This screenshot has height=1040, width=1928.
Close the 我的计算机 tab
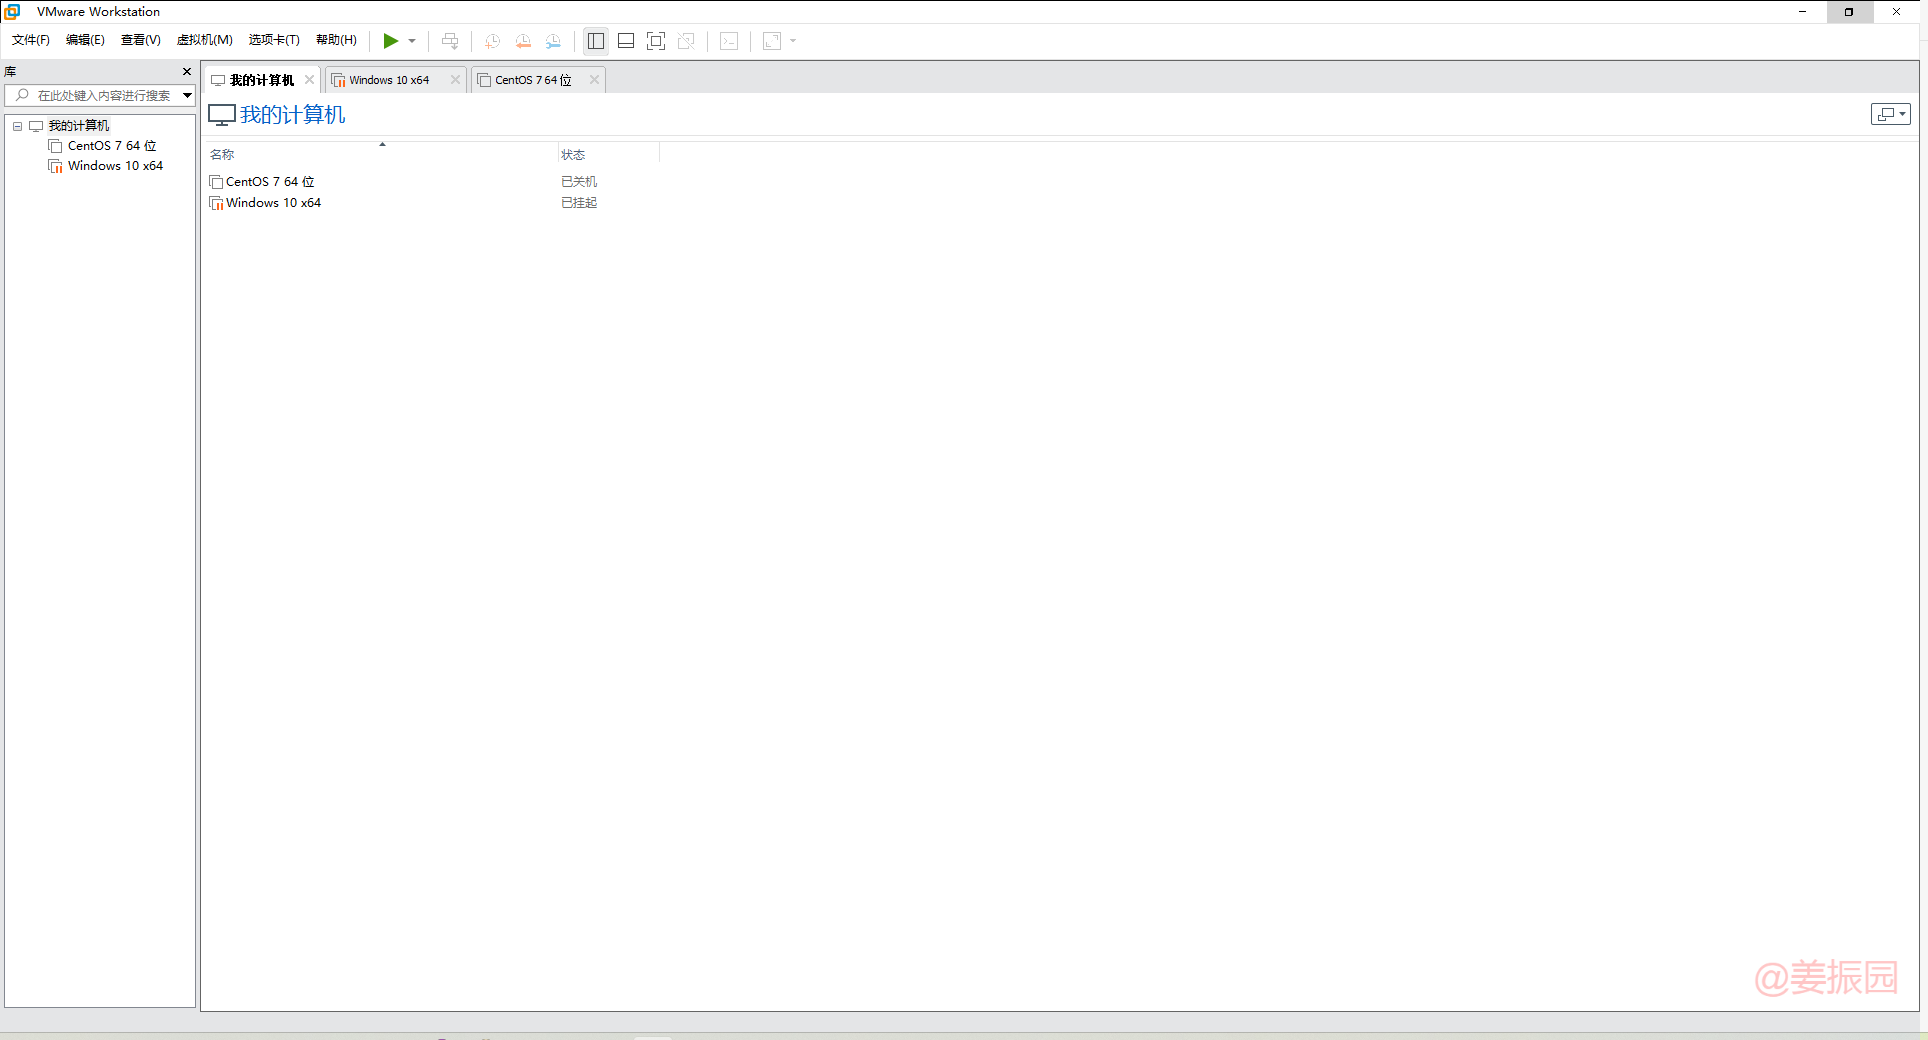(309, 80)
